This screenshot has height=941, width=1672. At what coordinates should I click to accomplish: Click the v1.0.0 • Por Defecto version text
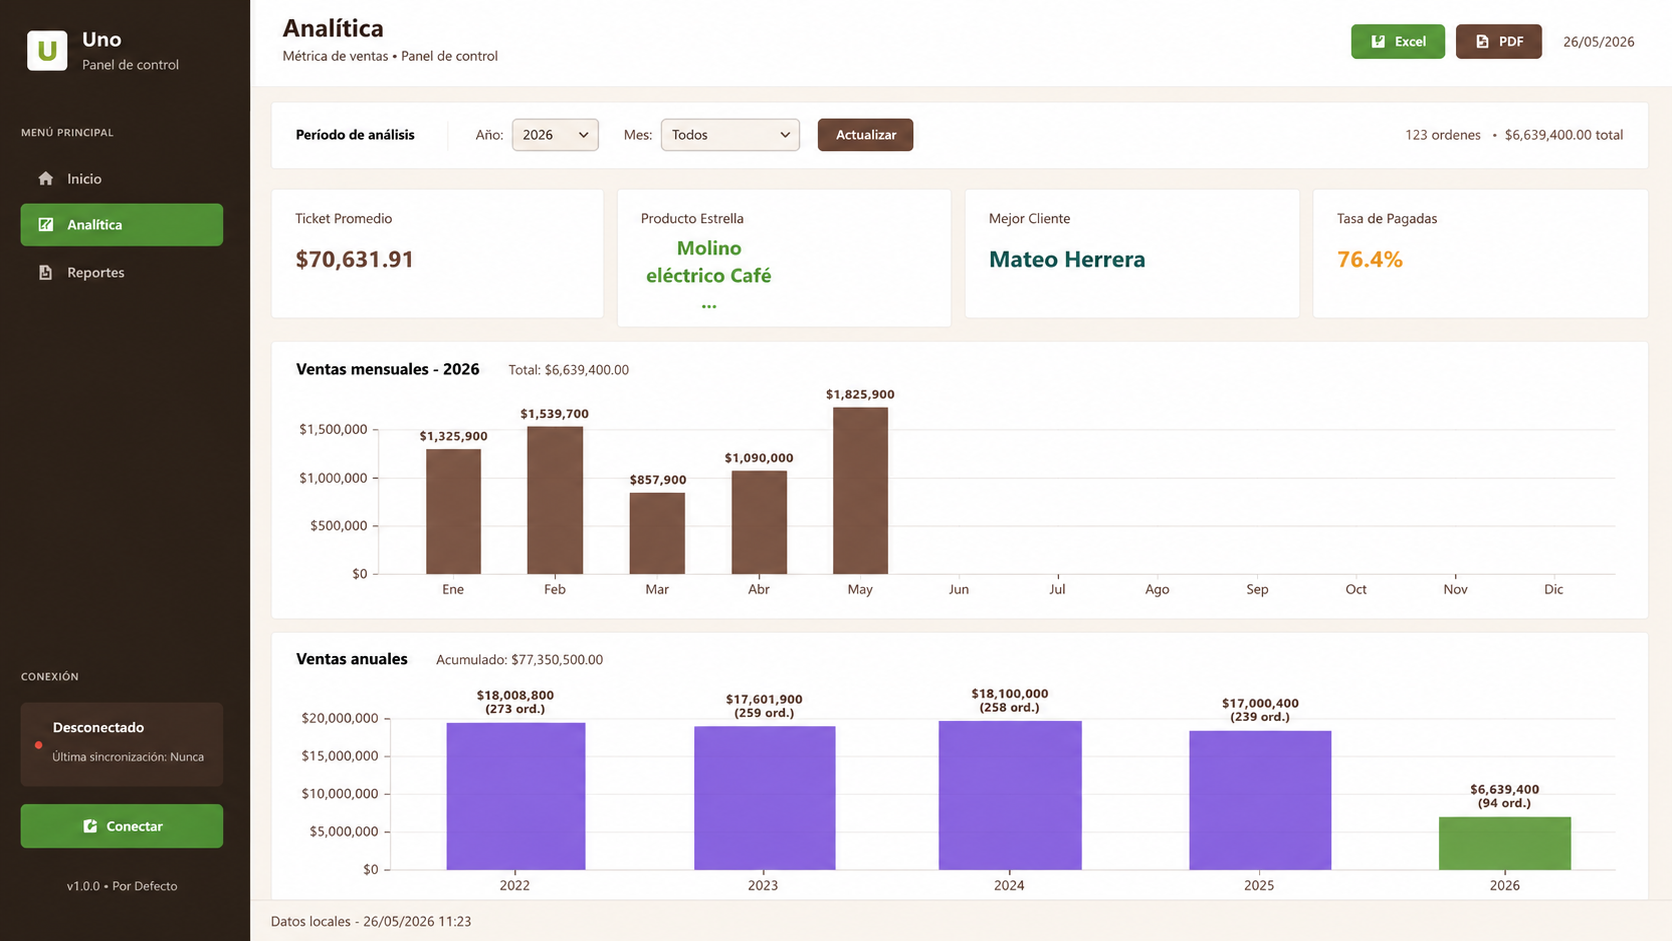[122, 886]
